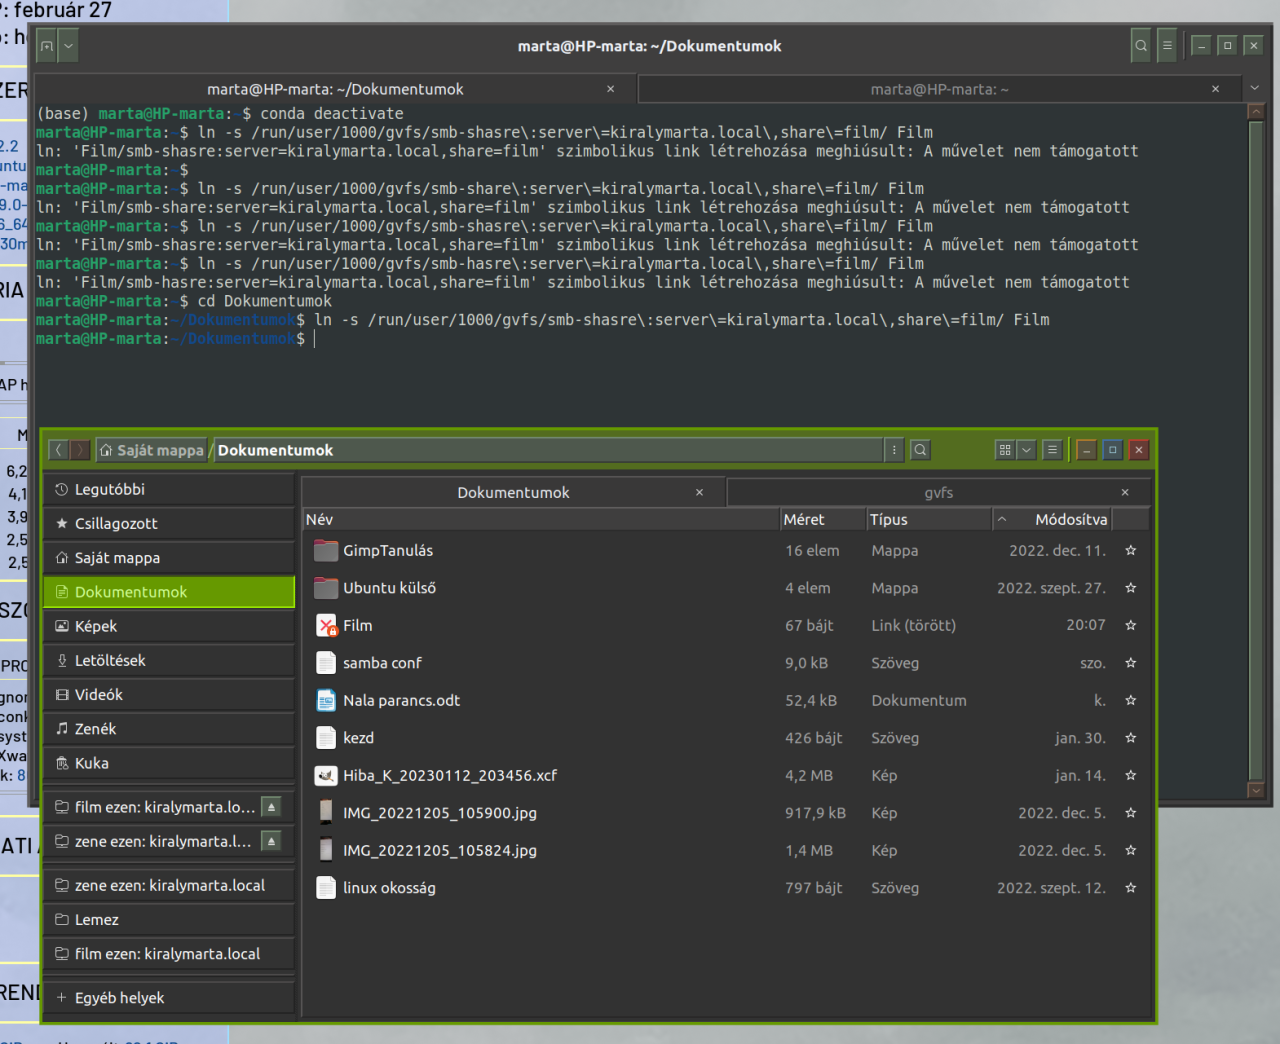Screen dimensions: 1280x1044
Task: Sort by Méret column header
Action: coord(823,519)
